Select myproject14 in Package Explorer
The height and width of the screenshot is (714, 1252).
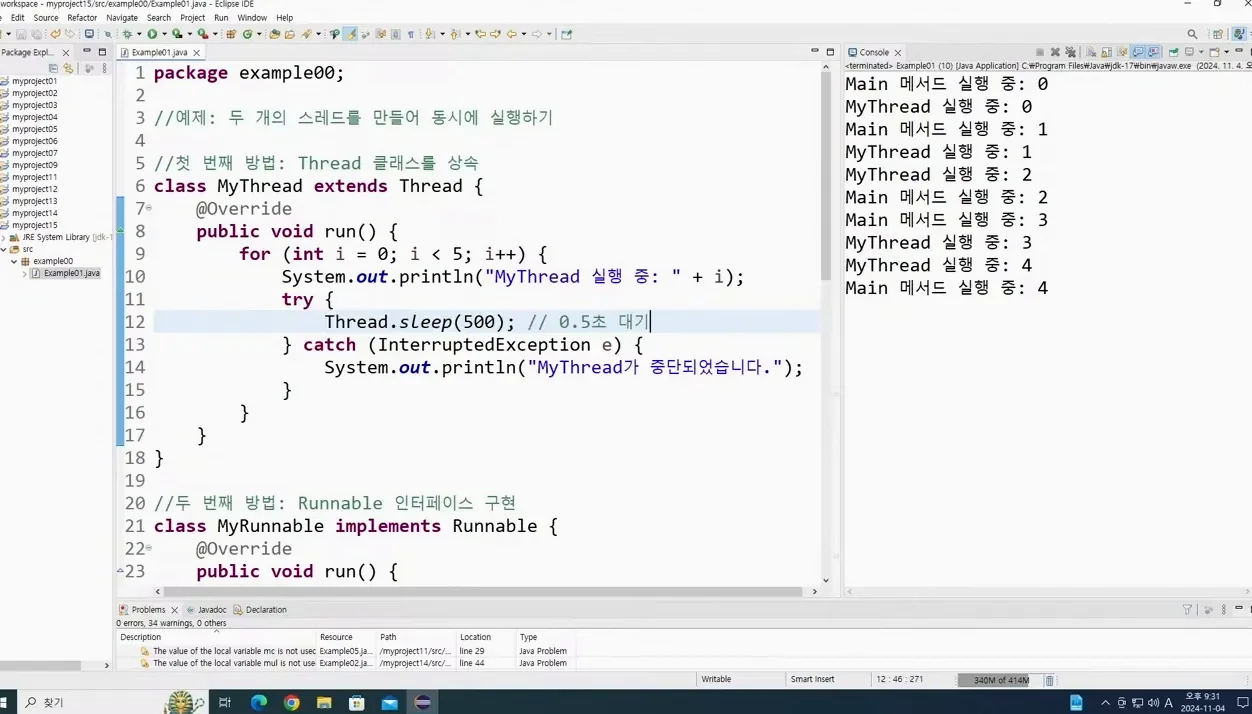34,213
